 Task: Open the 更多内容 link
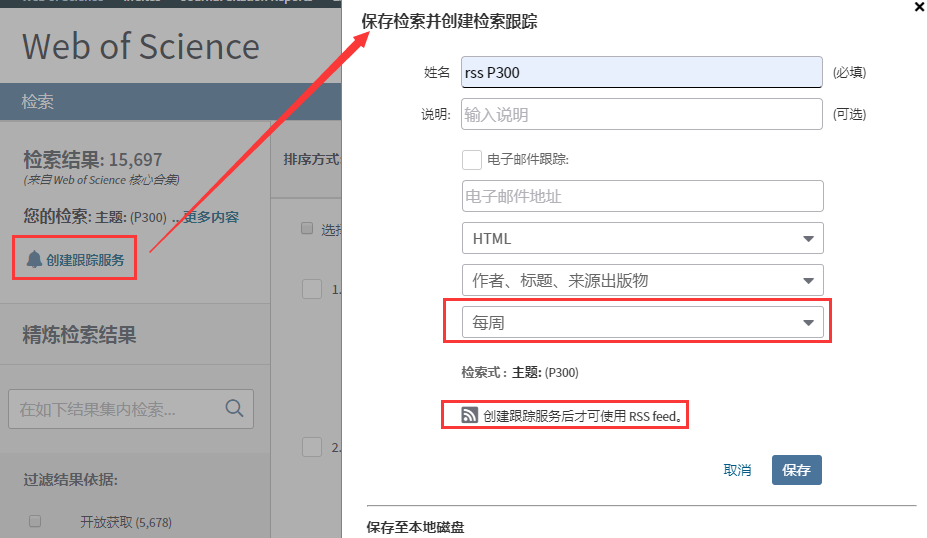211,217
